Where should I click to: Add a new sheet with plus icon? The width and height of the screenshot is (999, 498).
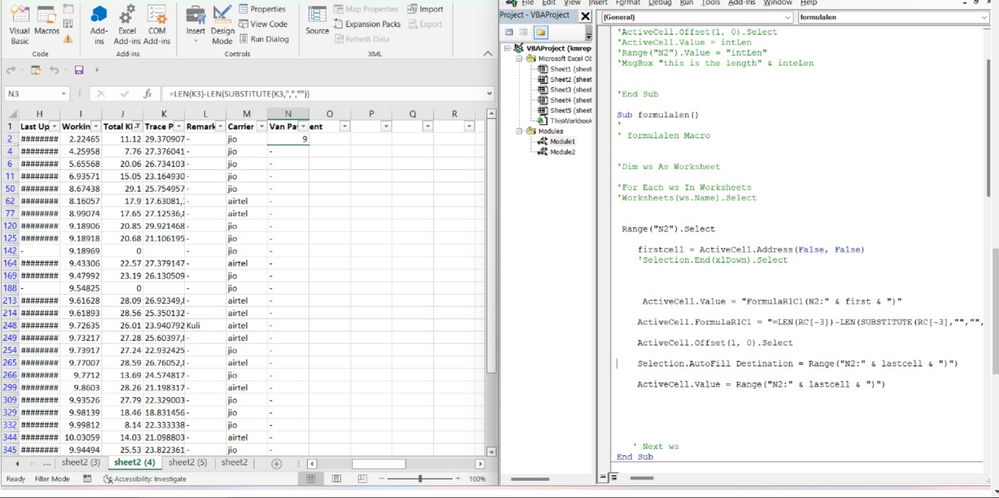pyautogui.click(x=277, y=463)
